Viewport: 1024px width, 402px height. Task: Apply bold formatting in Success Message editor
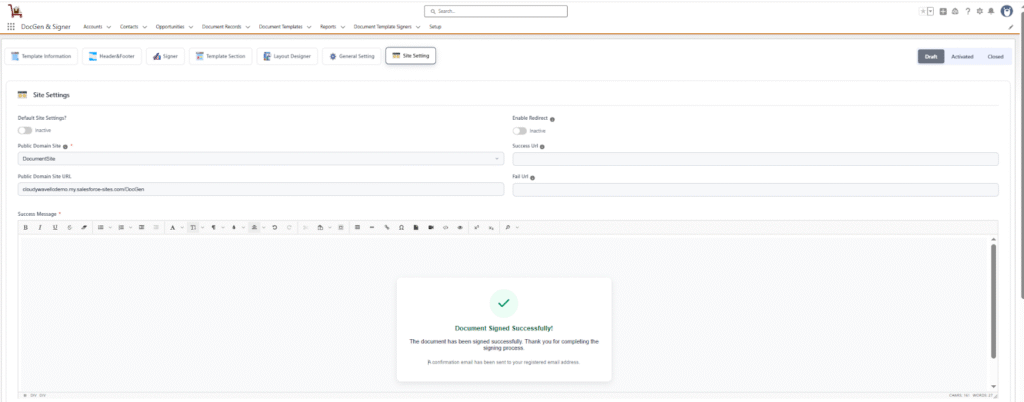[x=25, y=228]
